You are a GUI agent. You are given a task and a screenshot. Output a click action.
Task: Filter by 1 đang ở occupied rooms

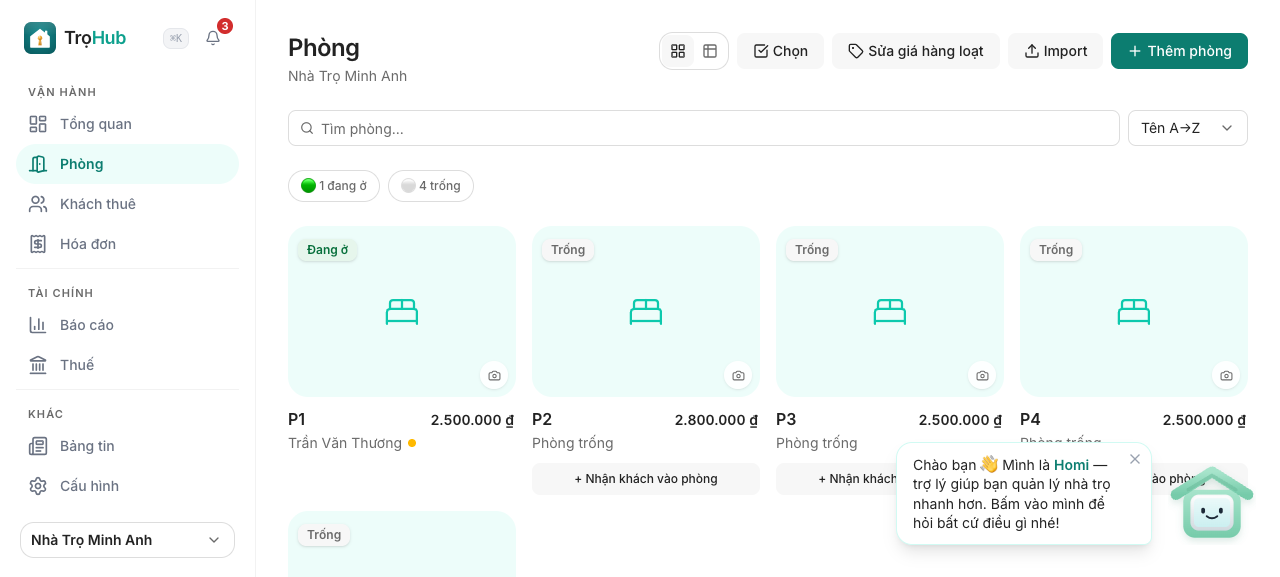pyautogui.click(x=334, y=186)
